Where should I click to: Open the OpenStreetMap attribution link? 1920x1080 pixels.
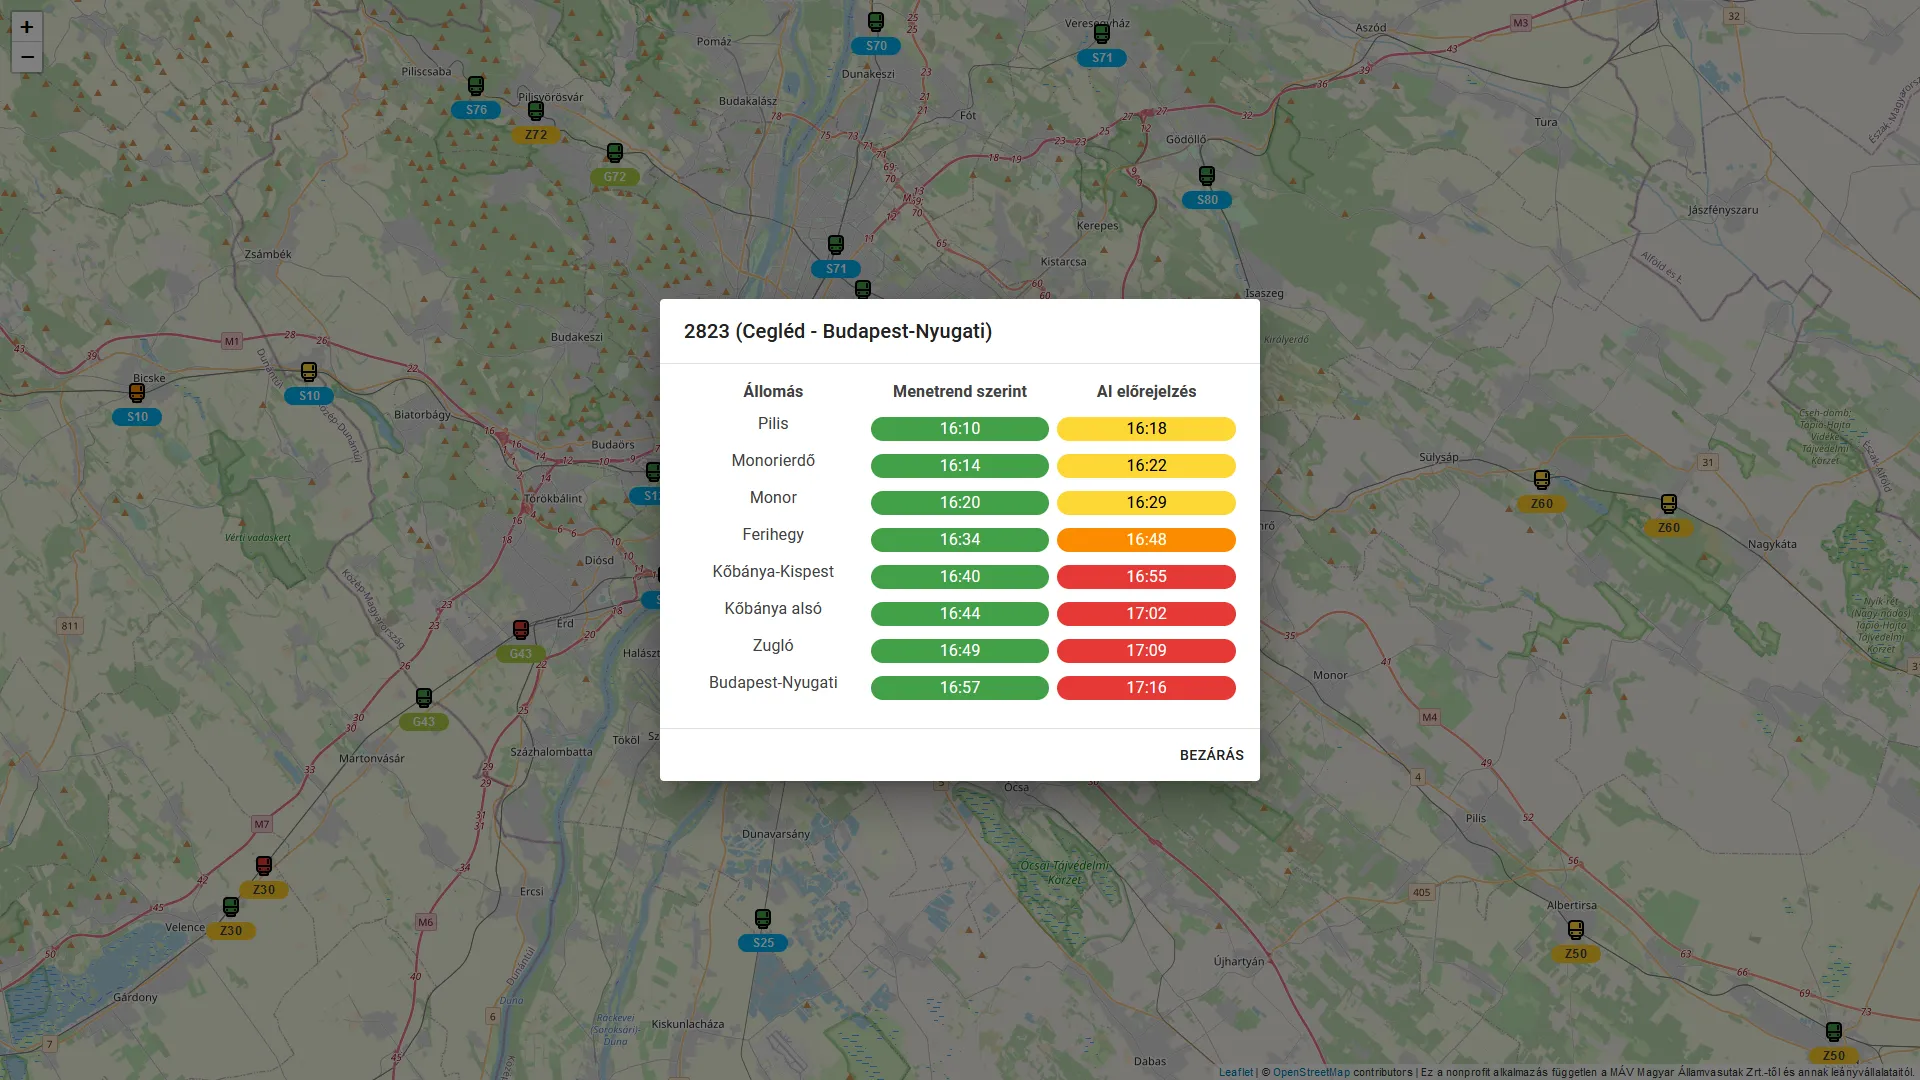tap(1310, 1071)
